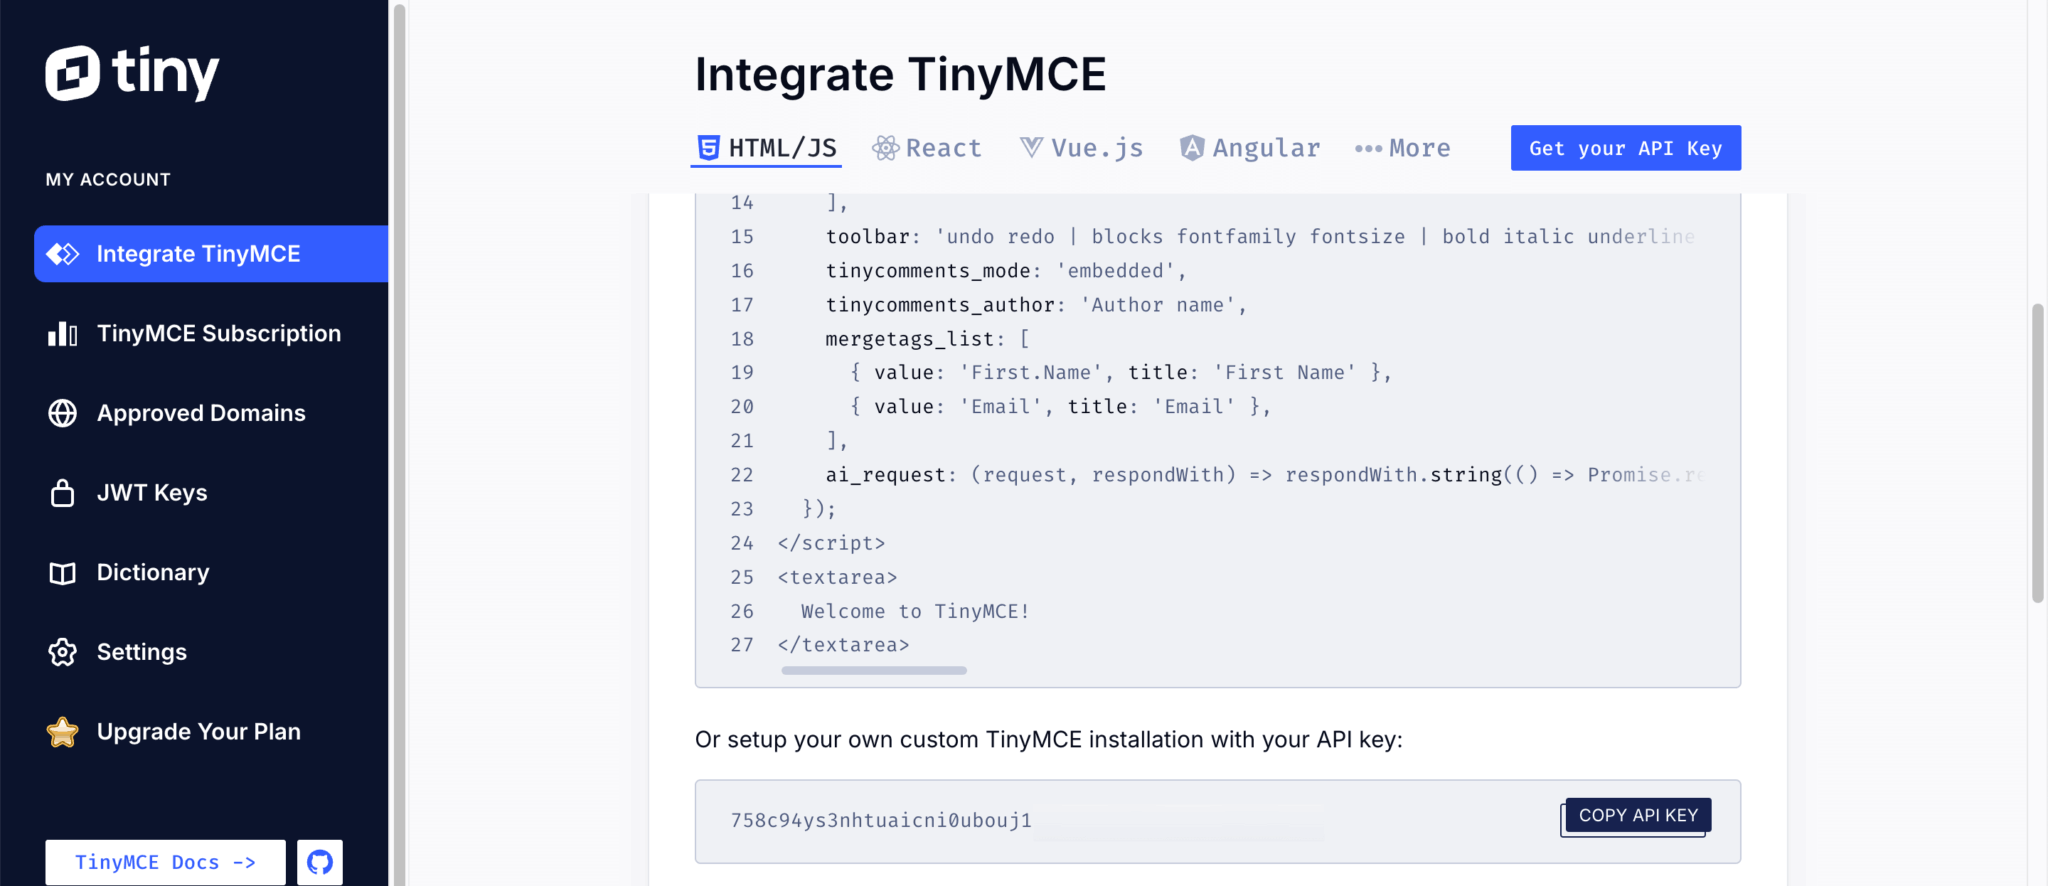The image size is (2048, 886).
Task: Click the HTML5 shield icon
Action: (708, 148)
